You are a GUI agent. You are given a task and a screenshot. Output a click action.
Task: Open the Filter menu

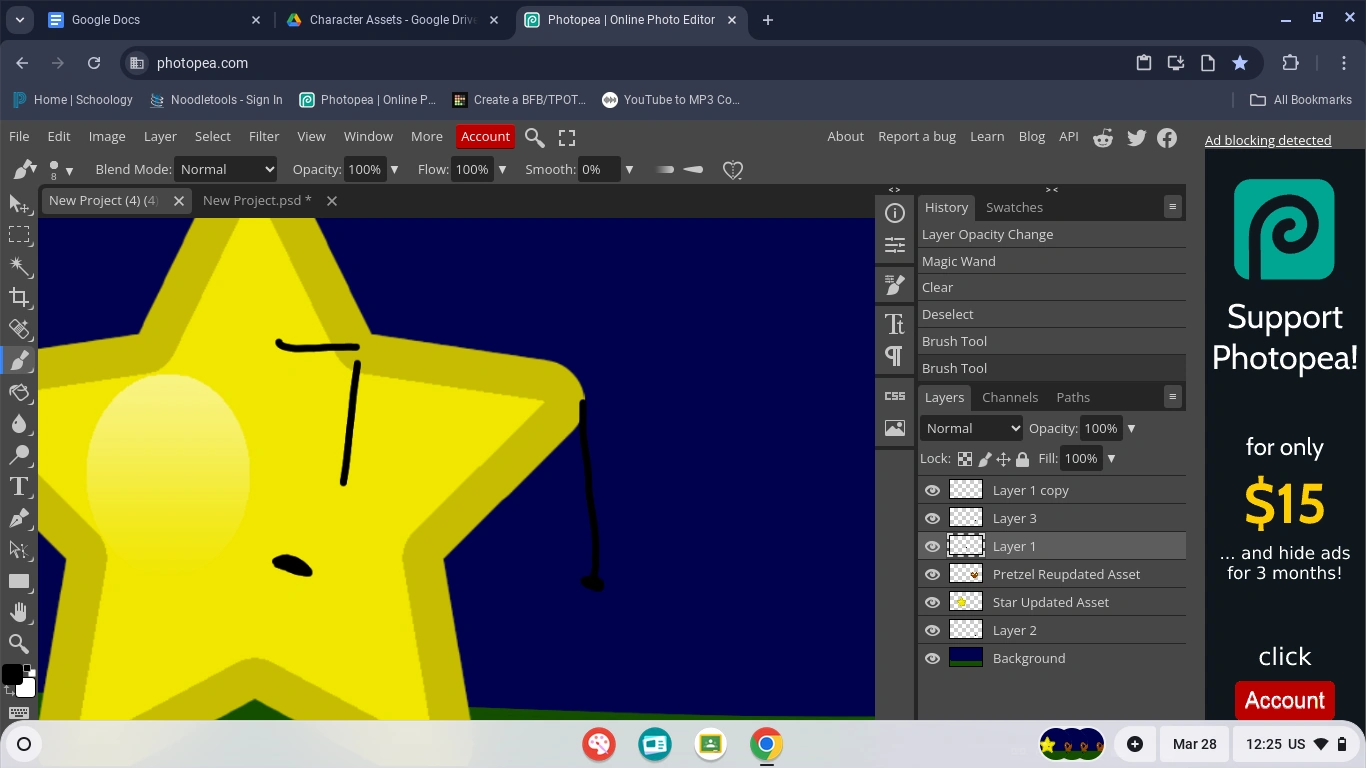point(264,136)
